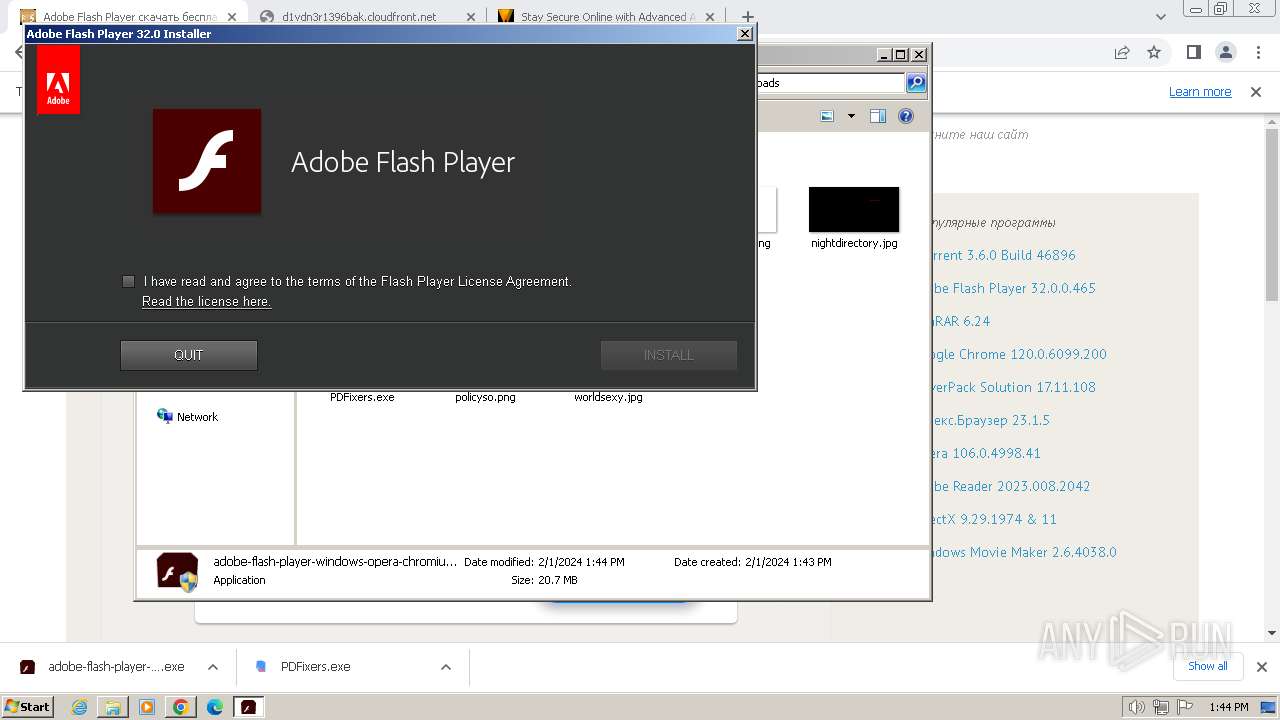This screenshot has width=1280, height=720.
Task: Close the downloads shelf
Action: coord(1261,667)
